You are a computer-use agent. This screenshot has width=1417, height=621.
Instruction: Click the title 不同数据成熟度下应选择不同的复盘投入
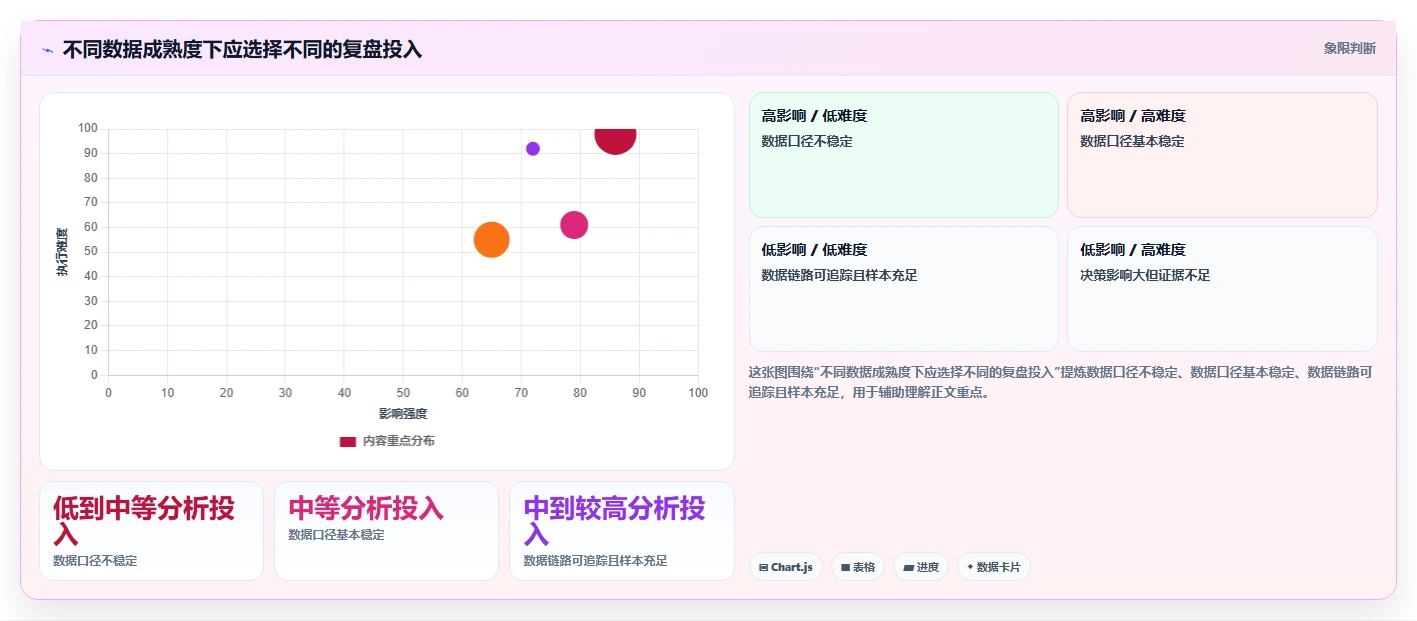[242, 49]
